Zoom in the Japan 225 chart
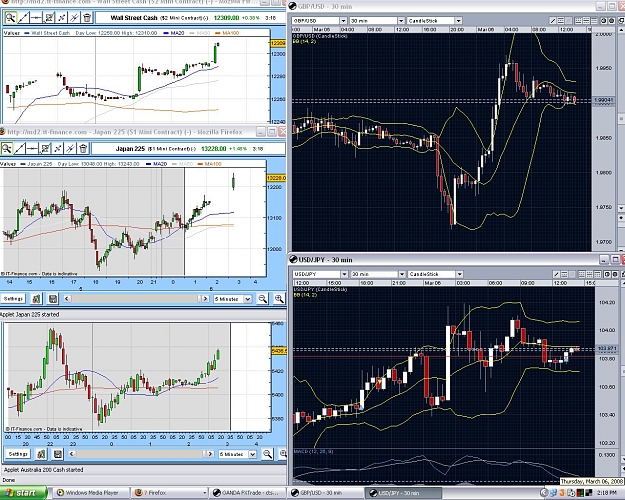The image size is (625, 500). point(279,299)
